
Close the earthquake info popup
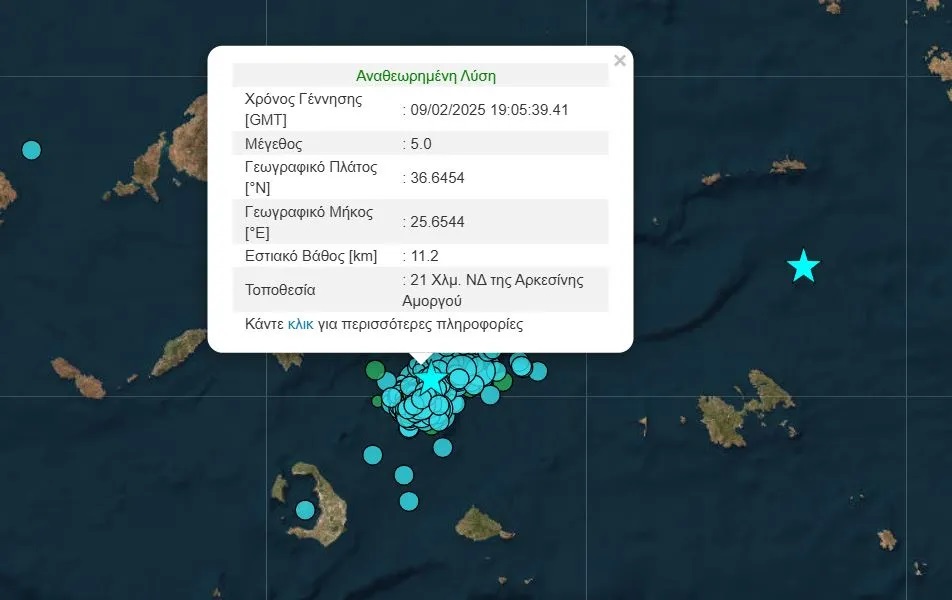(619, 61)
